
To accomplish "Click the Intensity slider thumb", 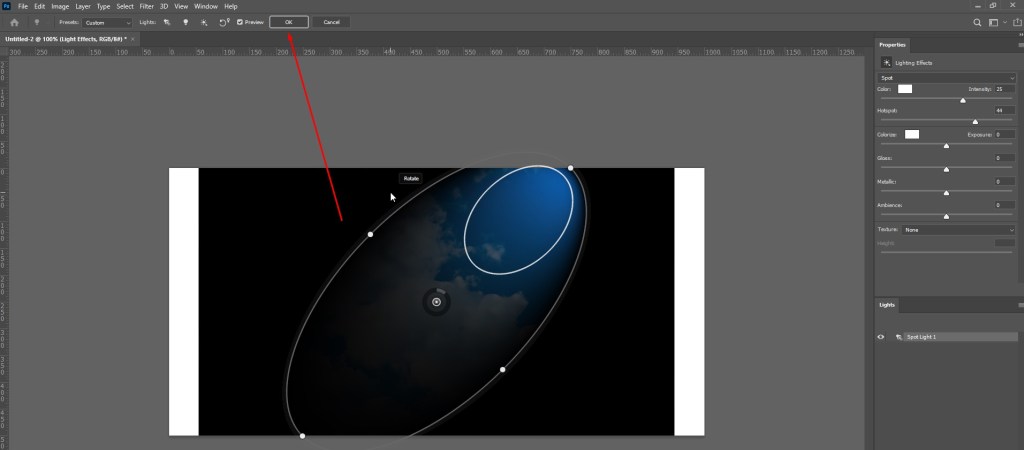I will point(963,100).
